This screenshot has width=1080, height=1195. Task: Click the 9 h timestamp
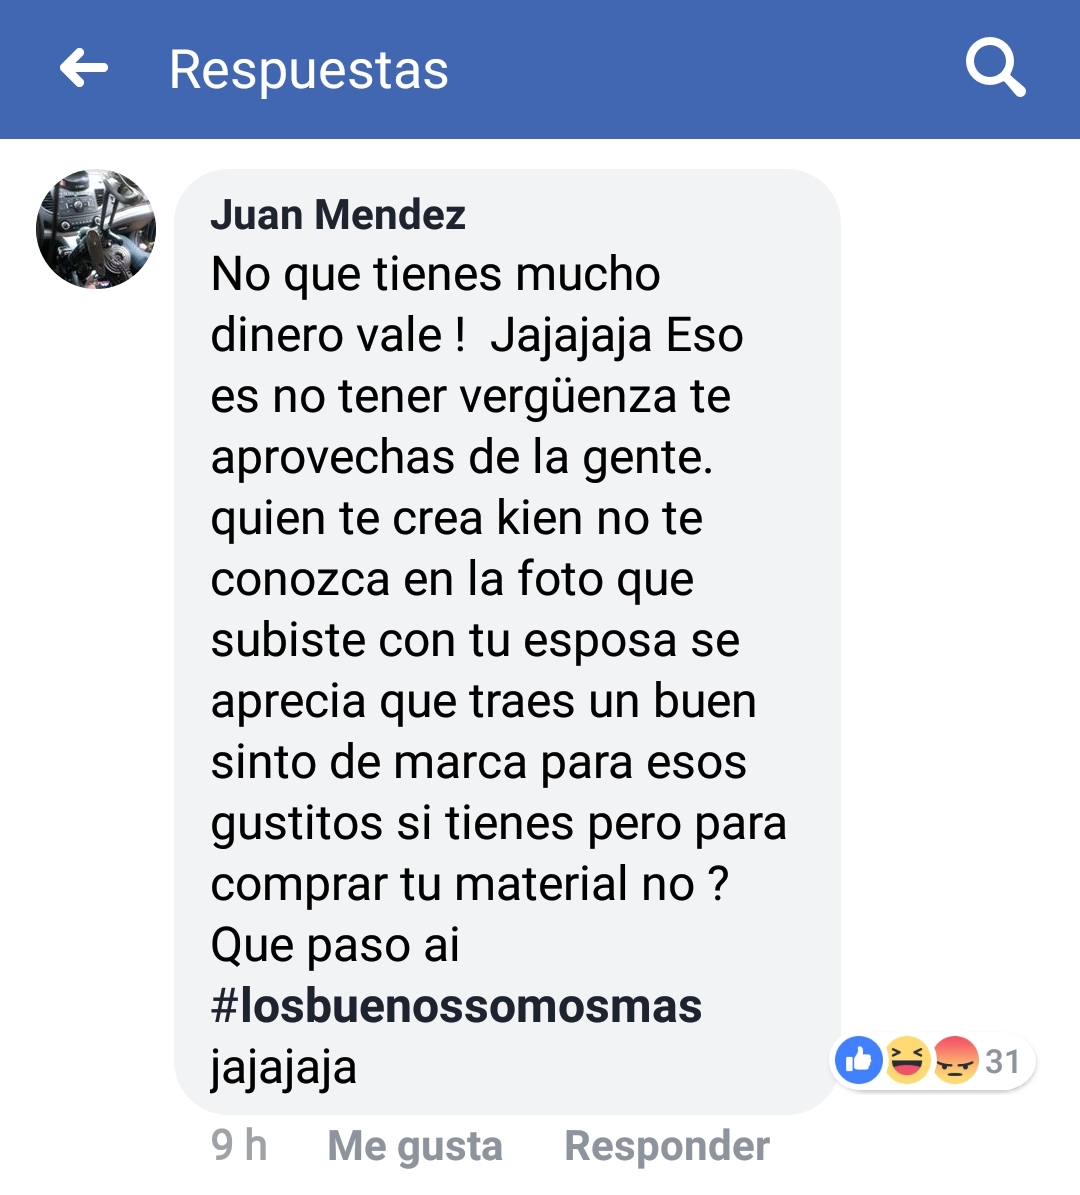coord(239,1145)
